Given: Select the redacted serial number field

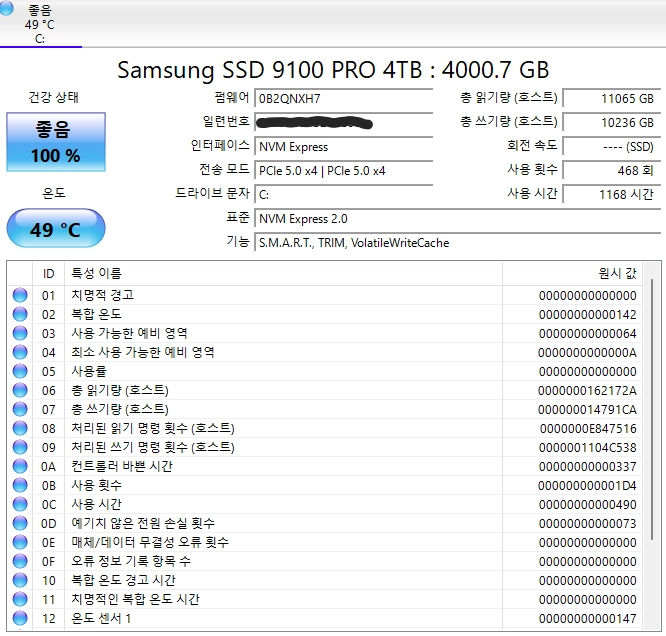Looking at the screenshot, I should 343,123.
